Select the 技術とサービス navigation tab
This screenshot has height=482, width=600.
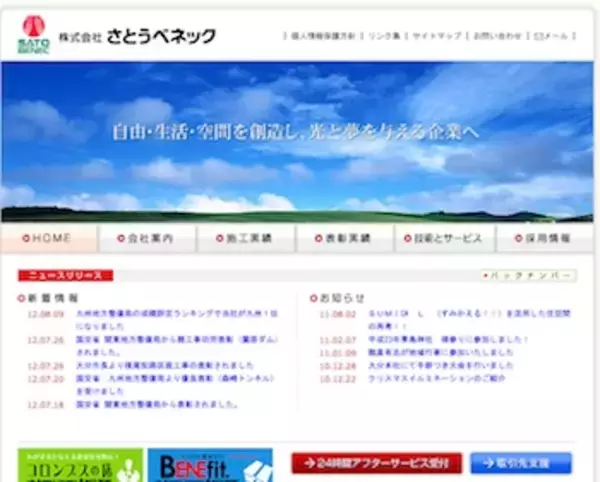(x=444, y=238)
